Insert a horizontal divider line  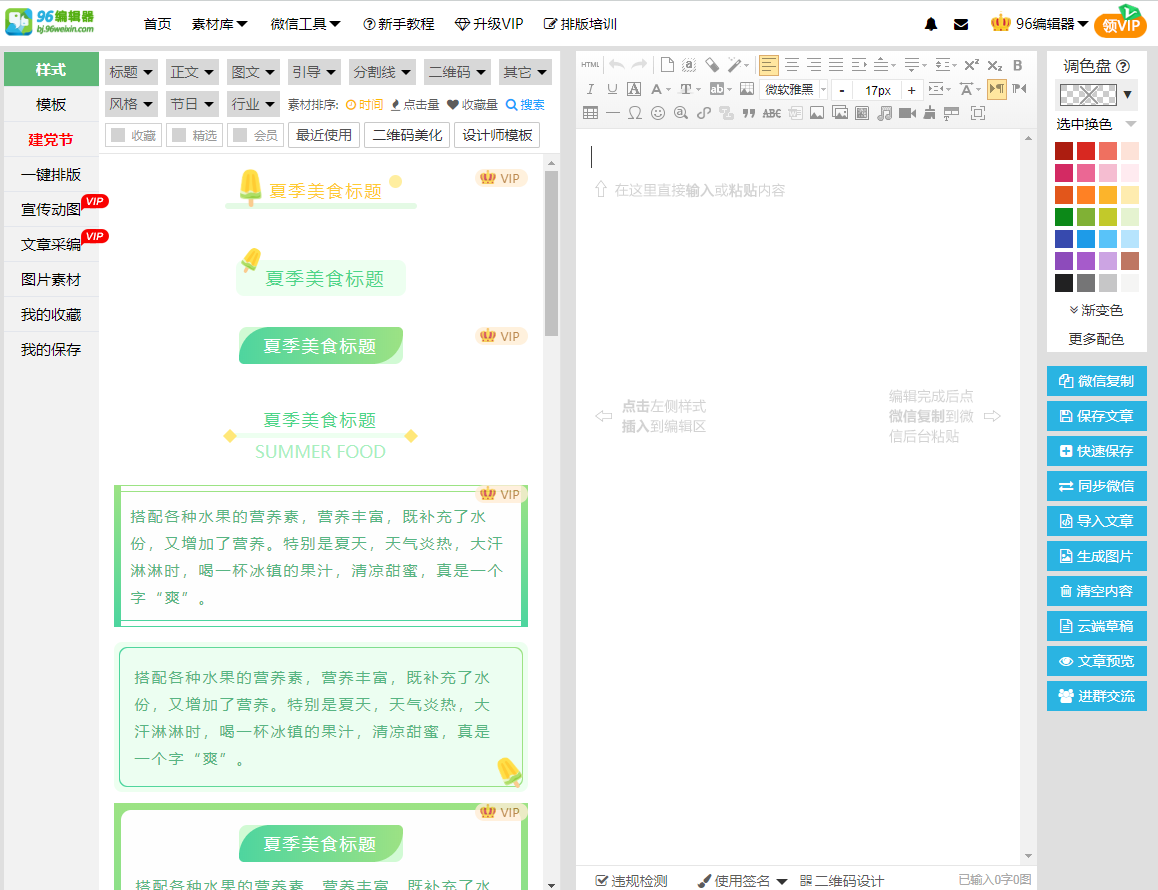click(613, 112)
